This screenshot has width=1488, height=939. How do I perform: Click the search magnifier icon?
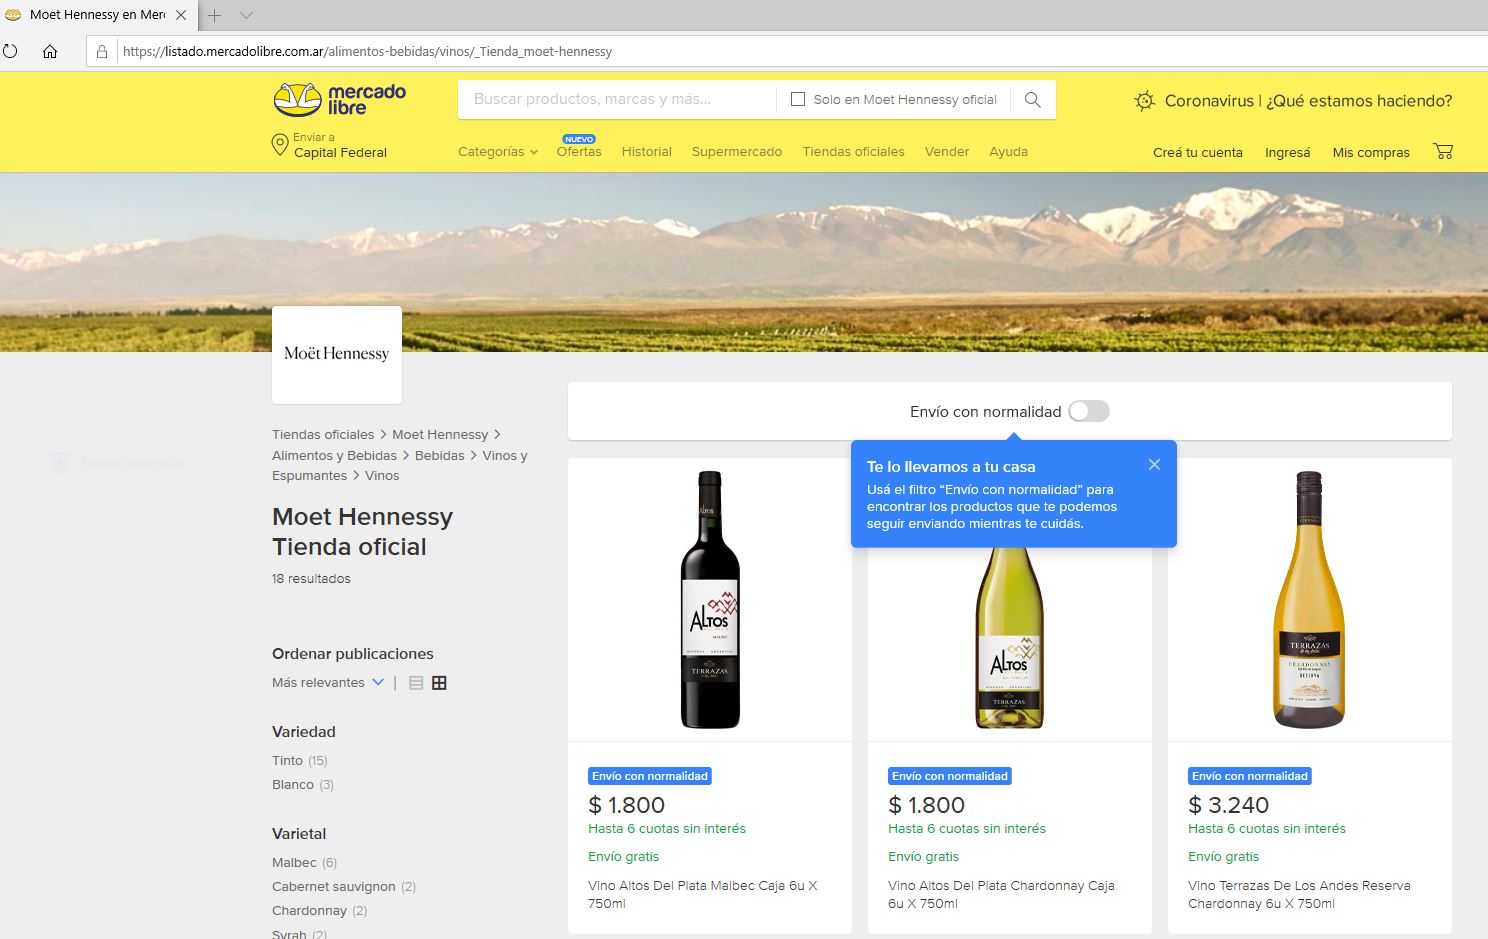pos(1033,100)
